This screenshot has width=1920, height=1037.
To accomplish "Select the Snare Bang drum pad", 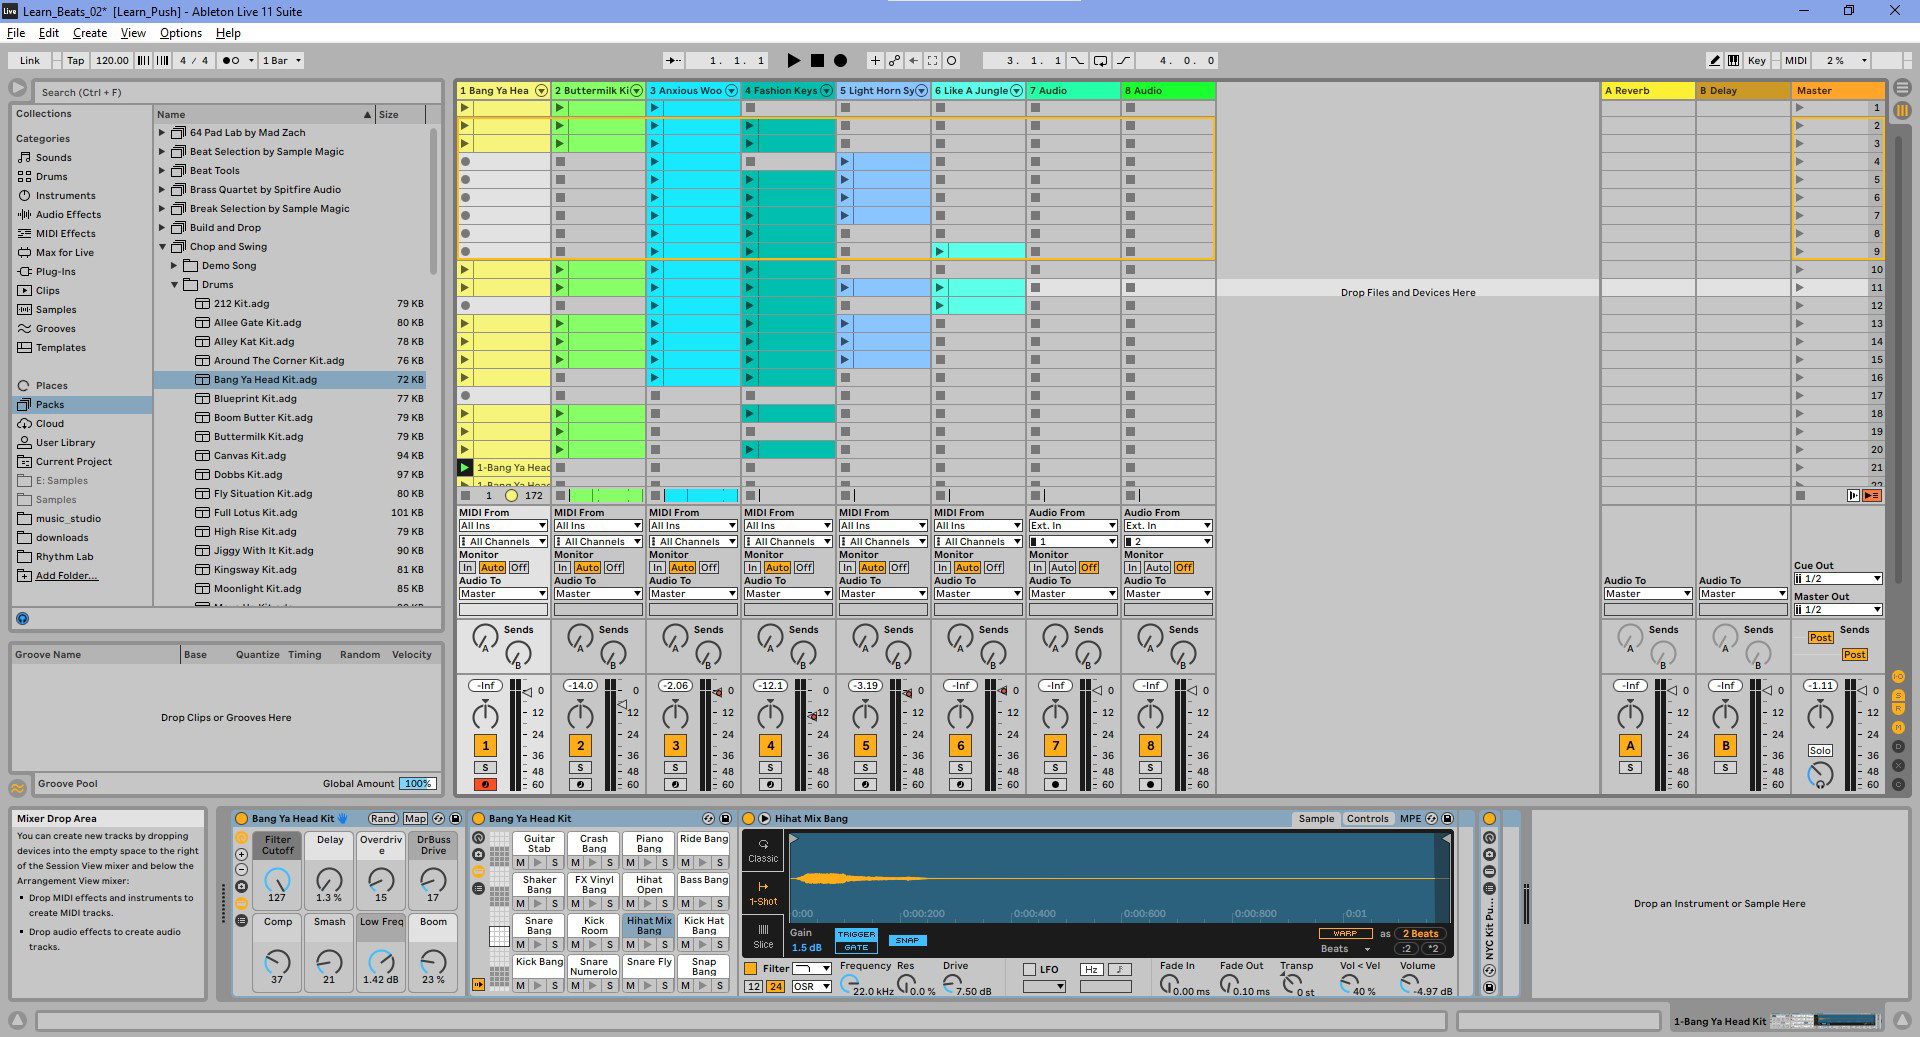I will (x=539, y=925).
